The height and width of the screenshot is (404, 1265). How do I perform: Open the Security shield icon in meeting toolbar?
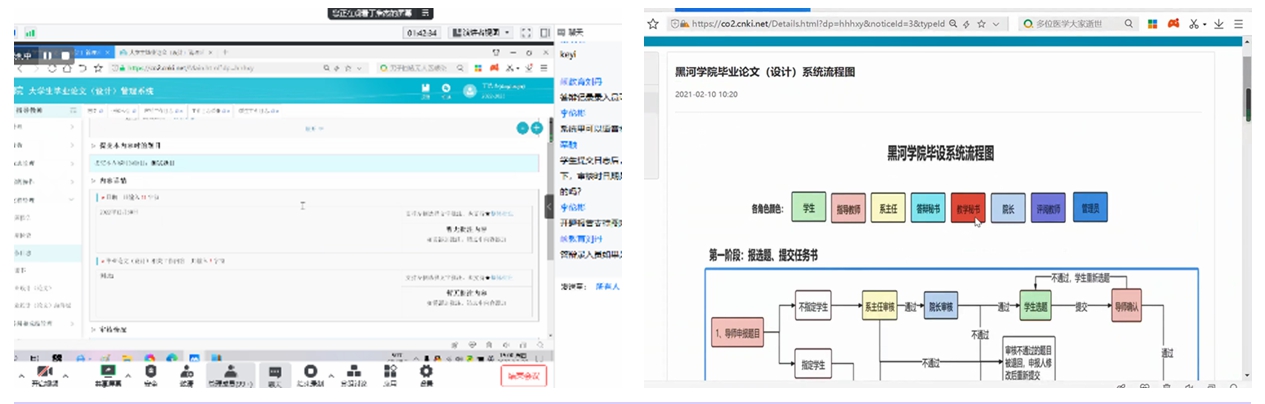coord(151,371)
